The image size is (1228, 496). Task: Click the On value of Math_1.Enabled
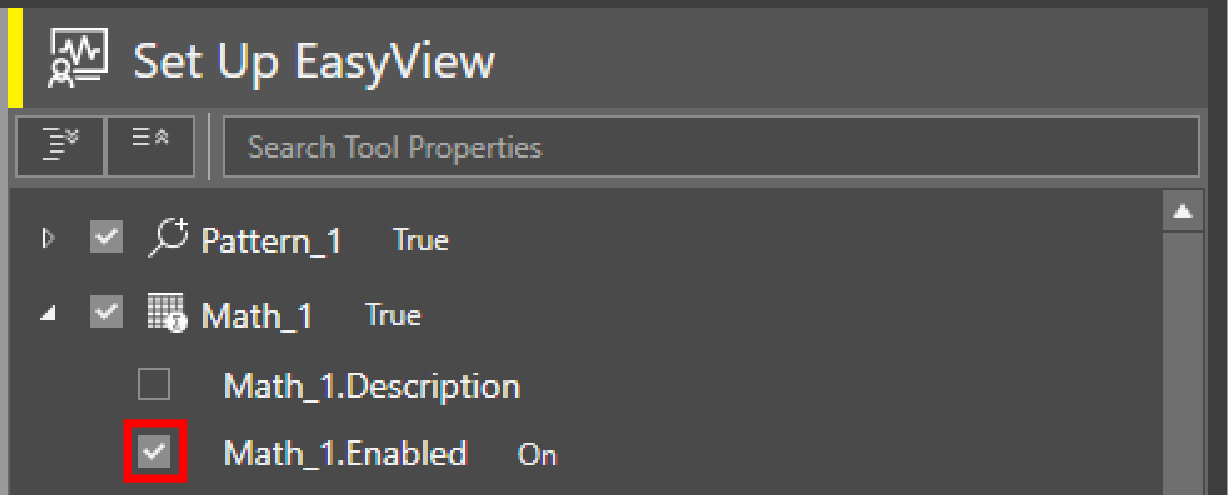pos(536,455)
